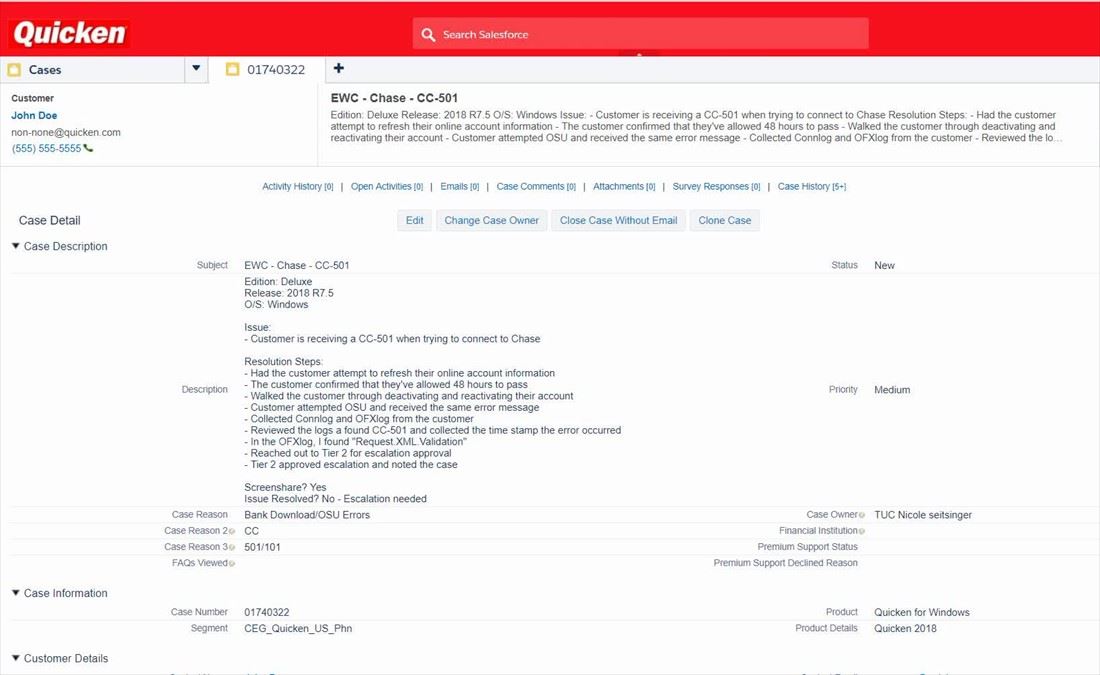Switch to the Cases tab
The width and height of the screenshot is (1100, 675).
pos(45,70)
